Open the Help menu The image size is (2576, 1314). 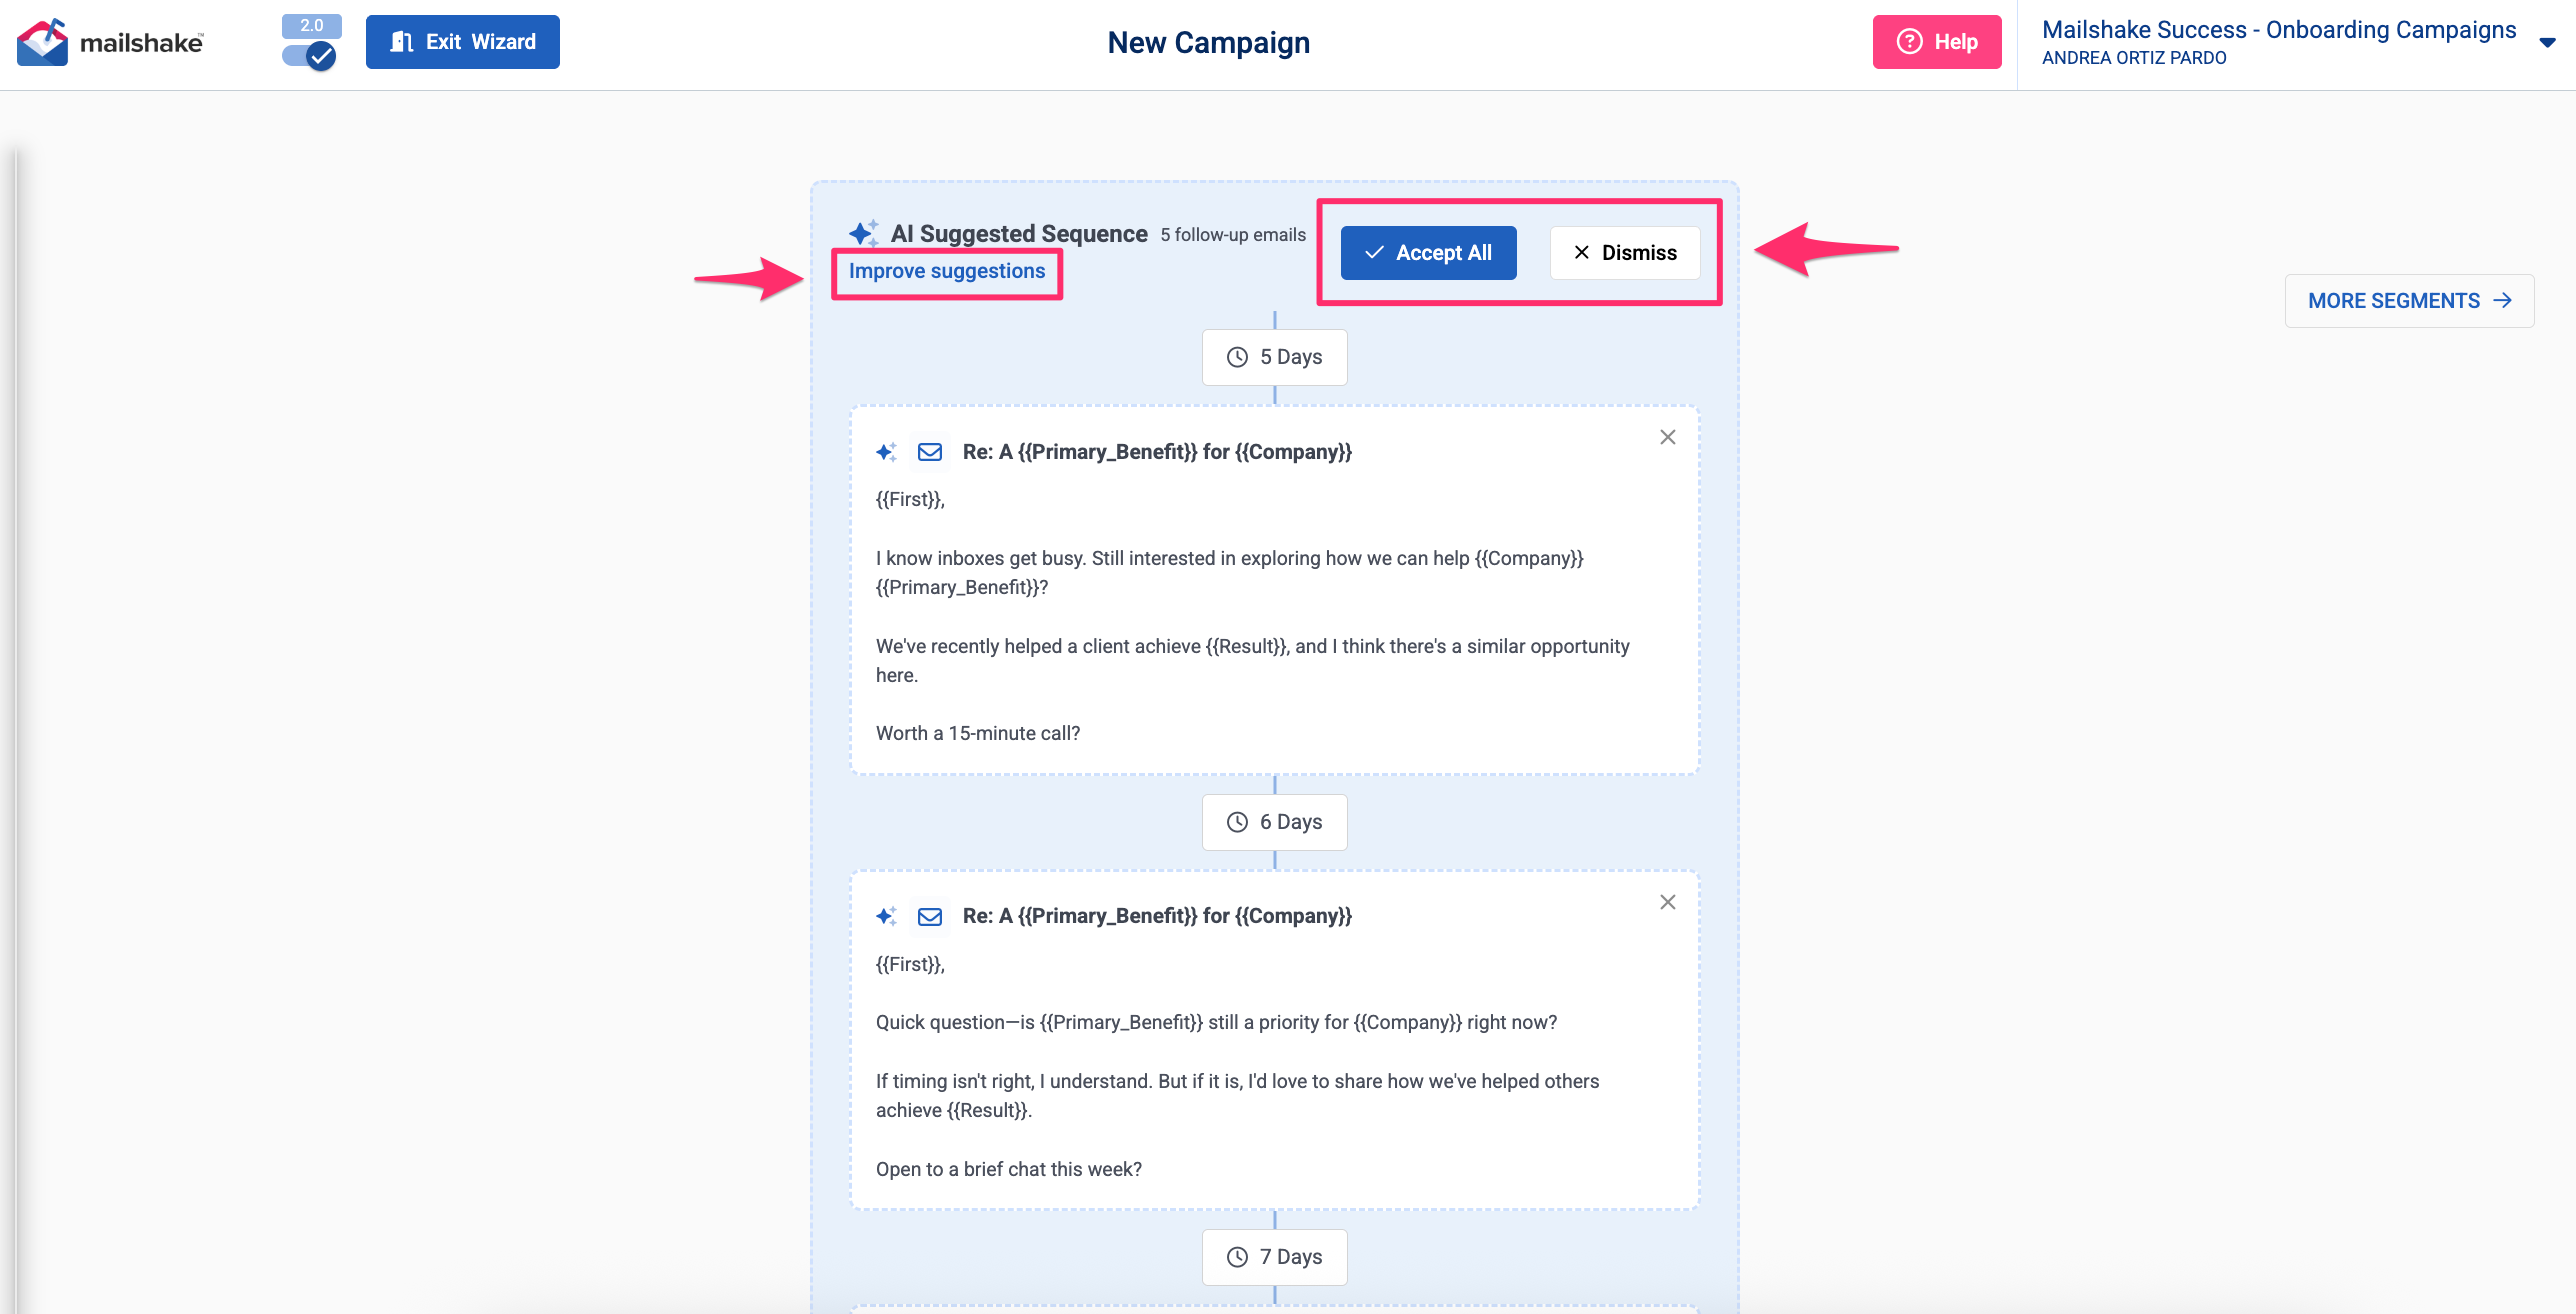tap(1936, 42)
